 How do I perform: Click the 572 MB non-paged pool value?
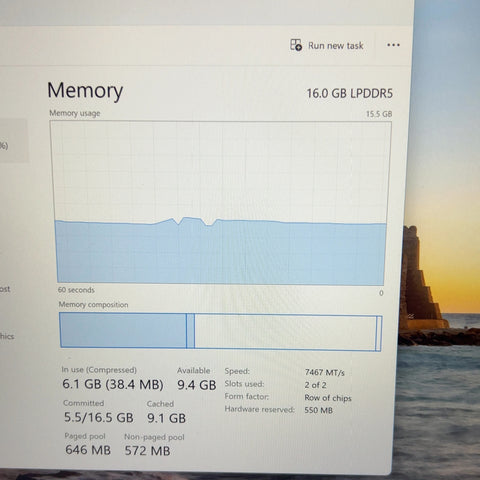[147, 451]
